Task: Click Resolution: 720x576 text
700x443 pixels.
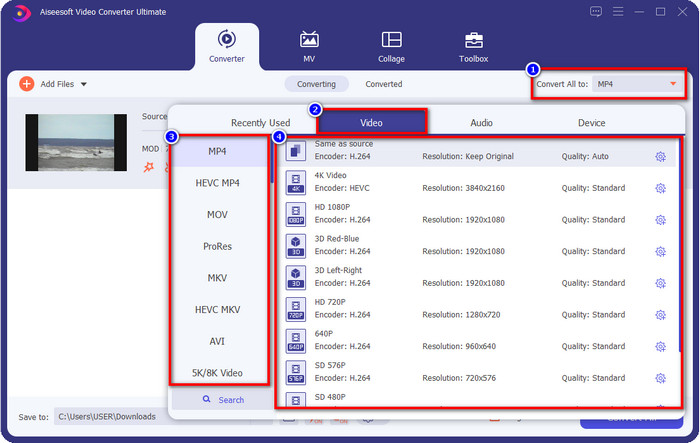Action: (x=459, y=378)
